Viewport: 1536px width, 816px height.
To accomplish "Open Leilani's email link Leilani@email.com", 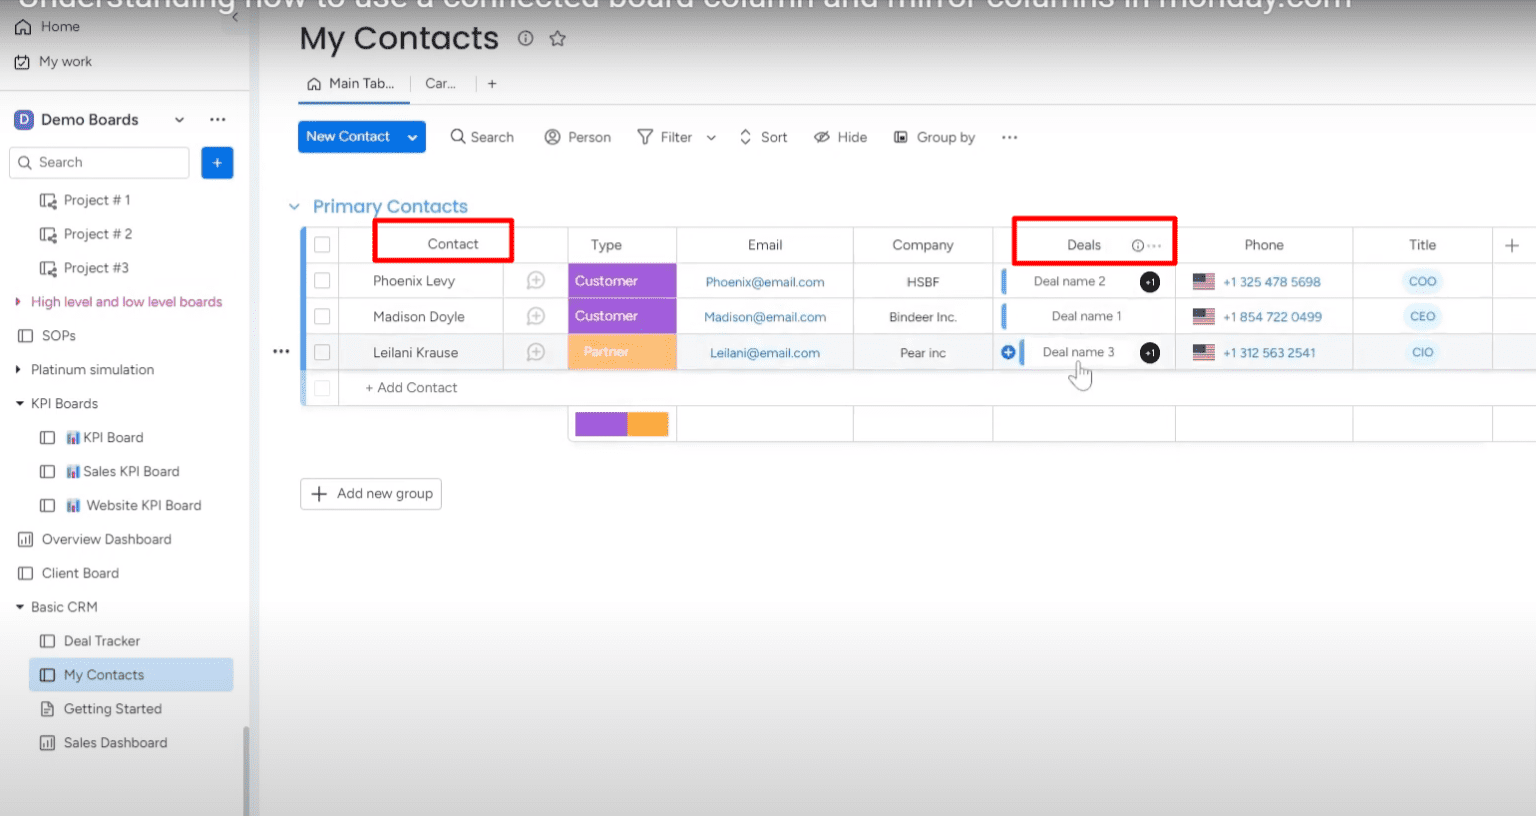I will (764, 352).
